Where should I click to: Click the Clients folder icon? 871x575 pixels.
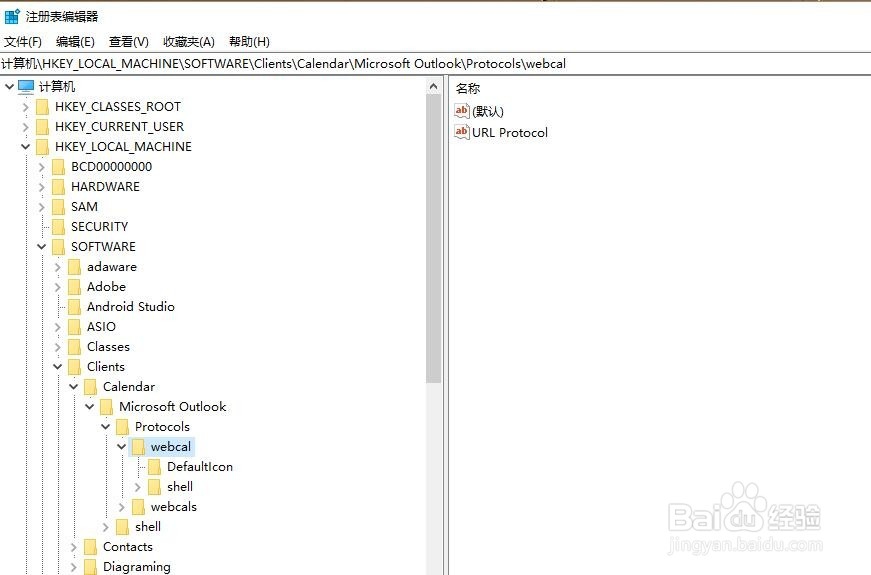(x=74, y=367)
